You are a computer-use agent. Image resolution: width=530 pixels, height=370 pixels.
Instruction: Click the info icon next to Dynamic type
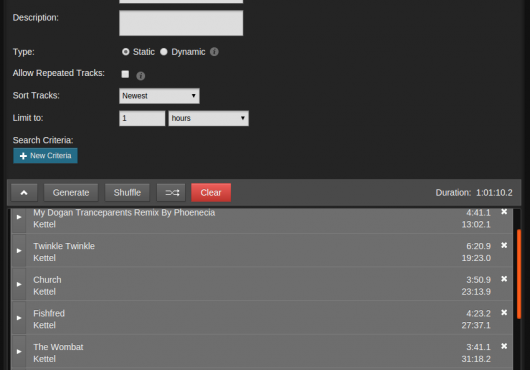pyautogui.click(x=214, y=52)
